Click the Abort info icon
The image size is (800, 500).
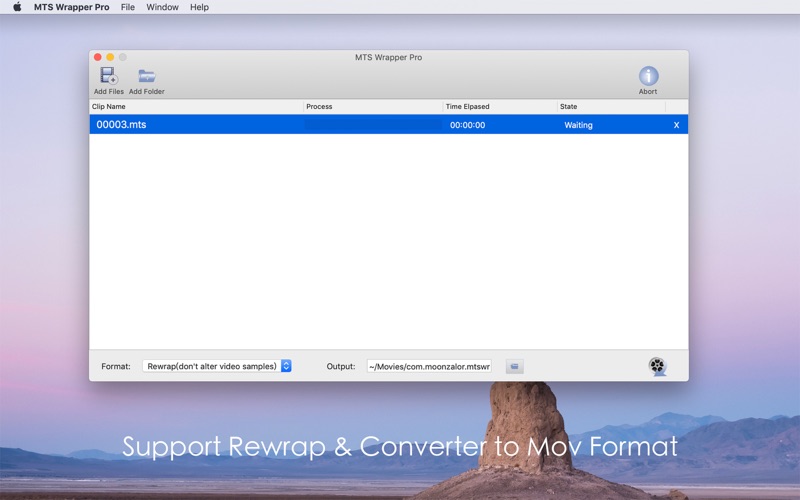(648, 76)
